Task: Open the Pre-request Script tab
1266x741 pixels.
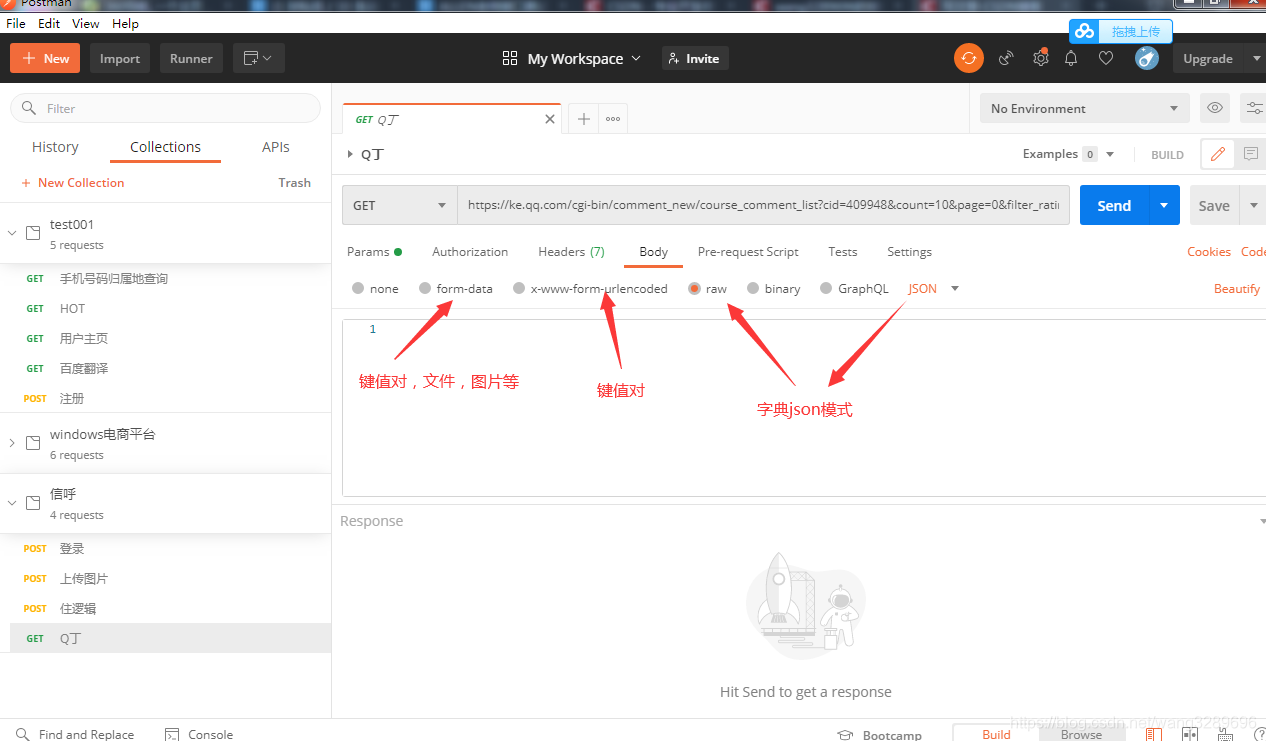Action: point(748,252)
